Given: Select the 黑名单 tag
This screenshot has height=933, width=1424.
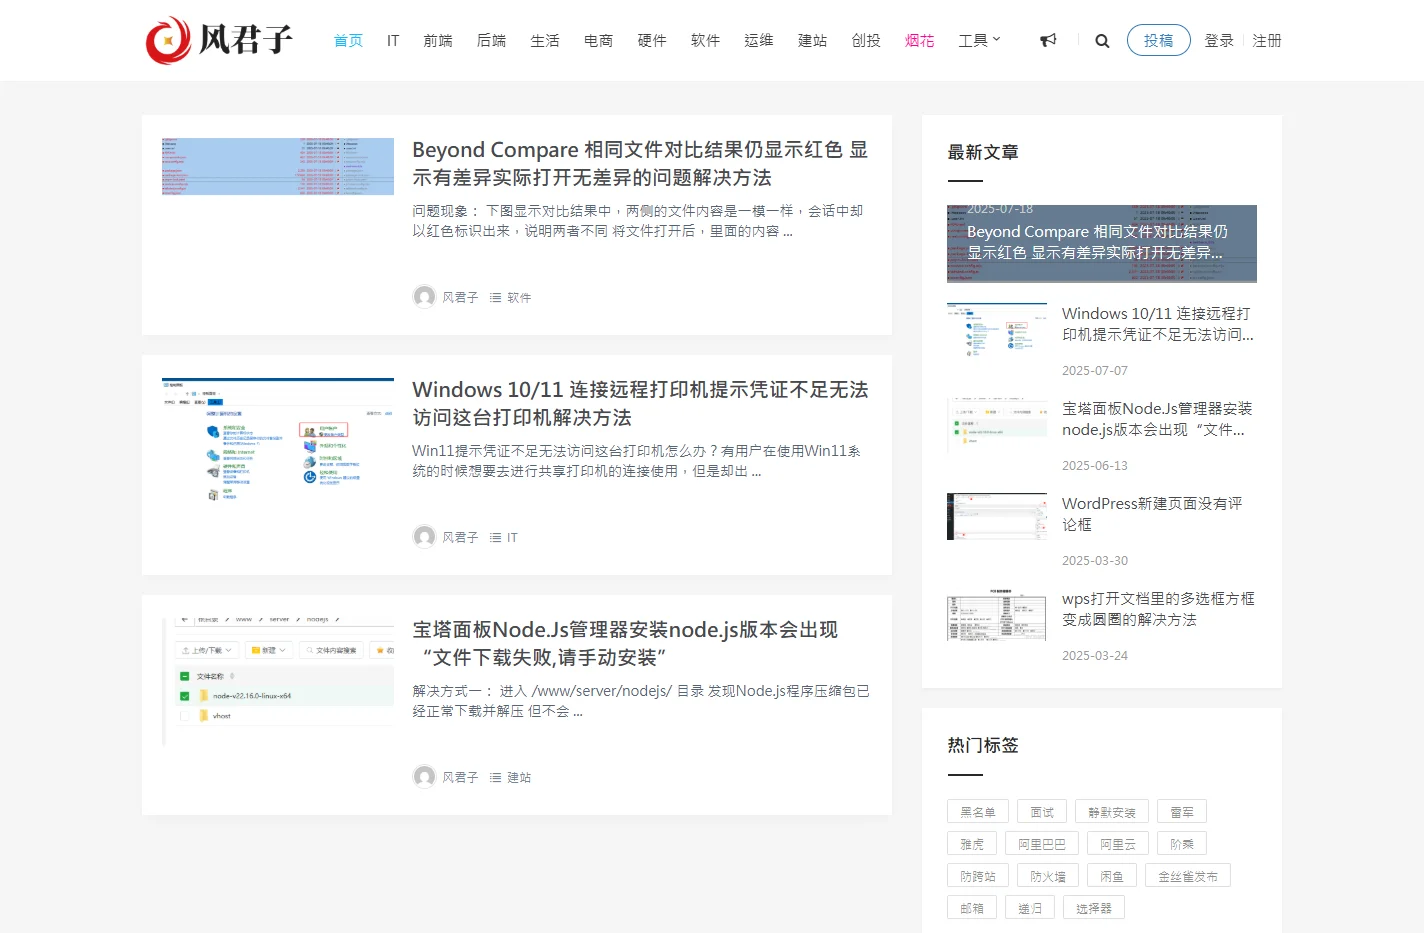Looking at the screenshot, I should (x=978, y=811).
